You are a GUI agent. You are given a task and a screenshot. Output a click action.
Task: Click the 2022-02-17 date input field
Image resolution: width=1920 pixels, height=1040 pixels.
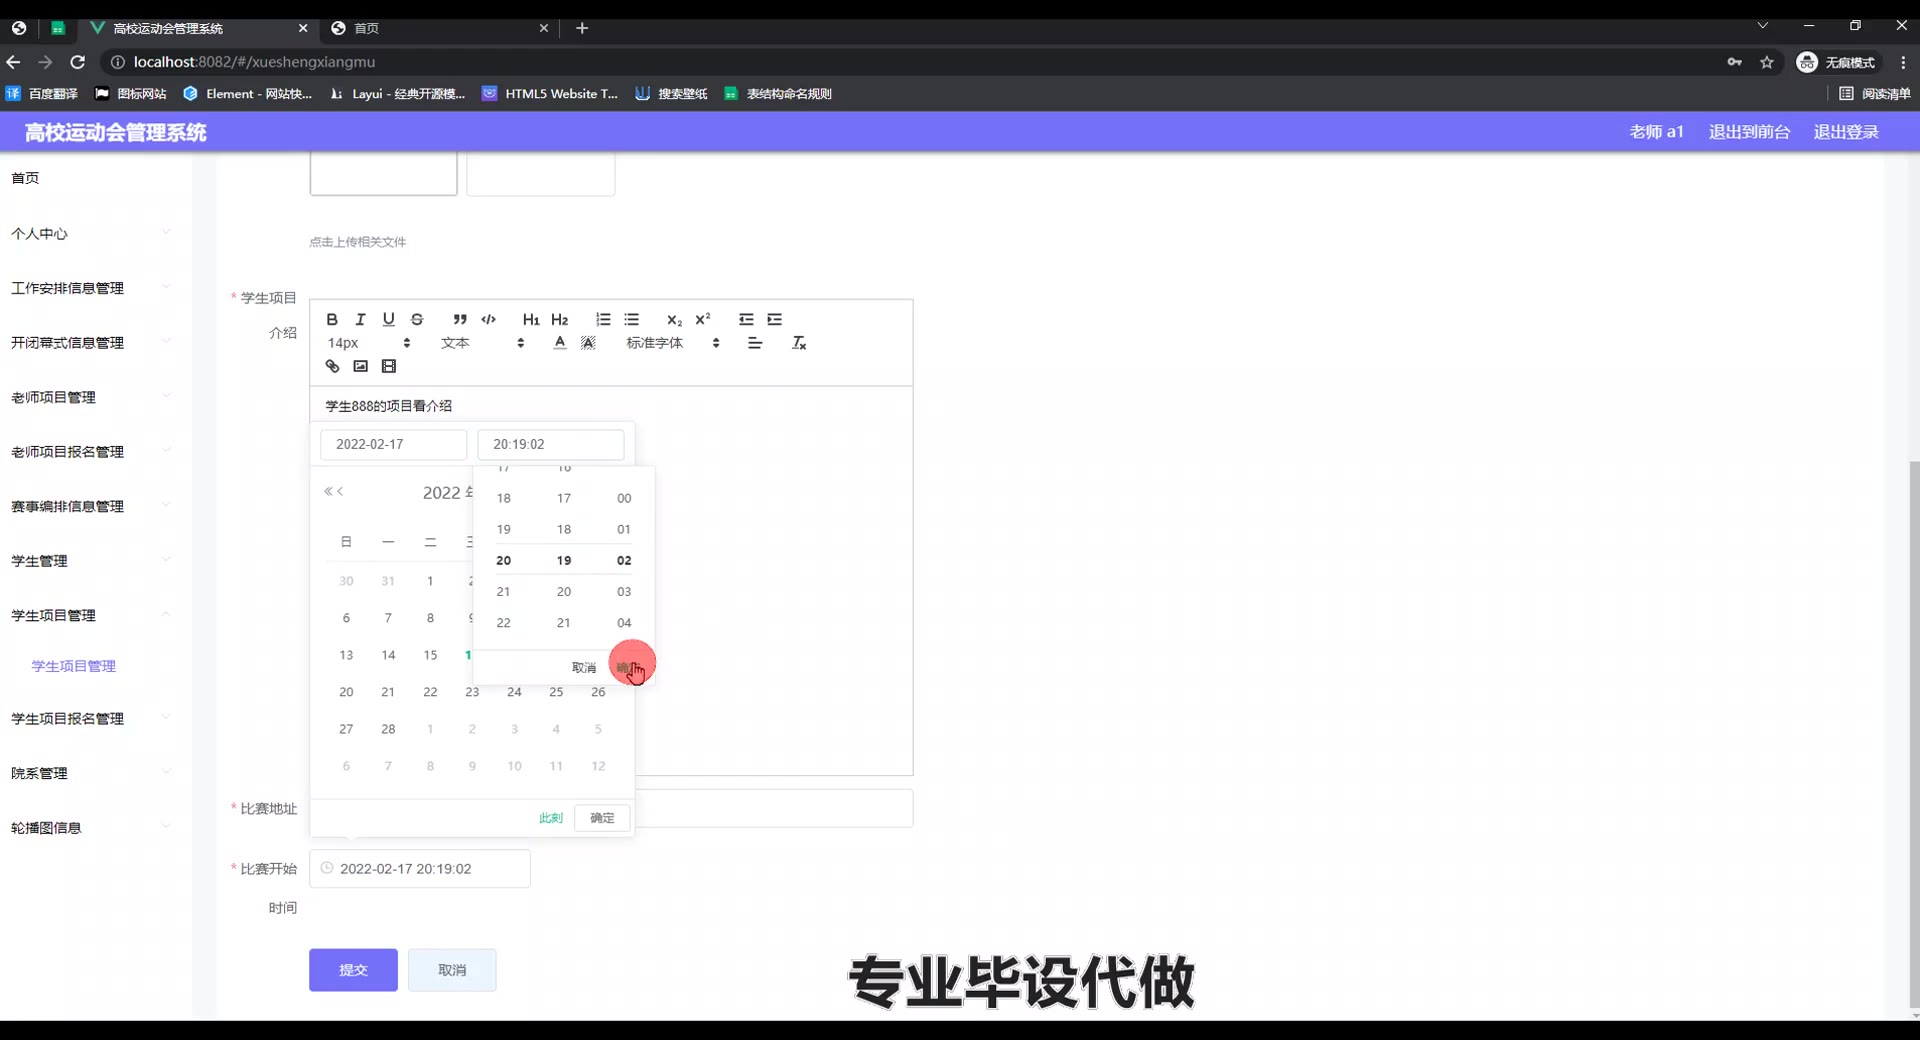coord(393,444)
